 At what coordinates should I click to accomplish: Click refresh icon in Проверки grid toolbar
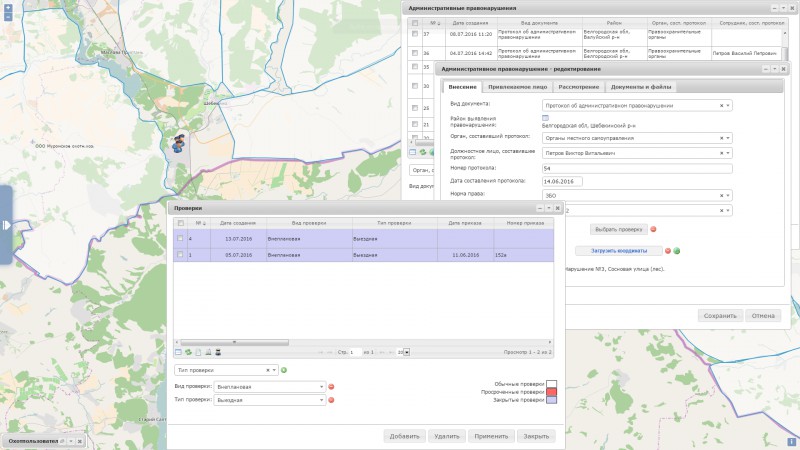coord(188,352)
